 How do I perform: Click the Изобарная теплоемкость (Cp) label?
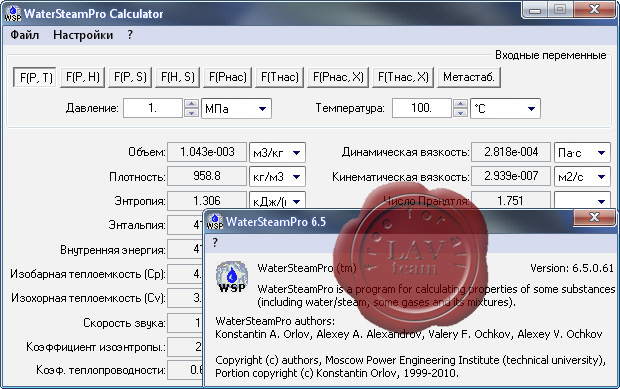[88, 274]
